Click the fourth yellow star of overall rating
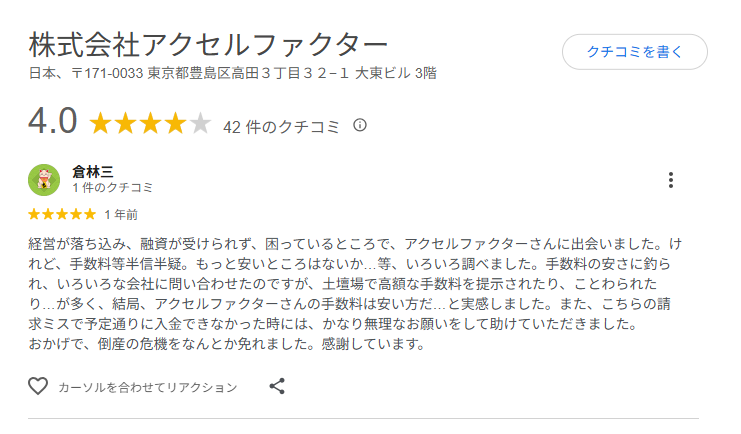 [x=175, y=125]
